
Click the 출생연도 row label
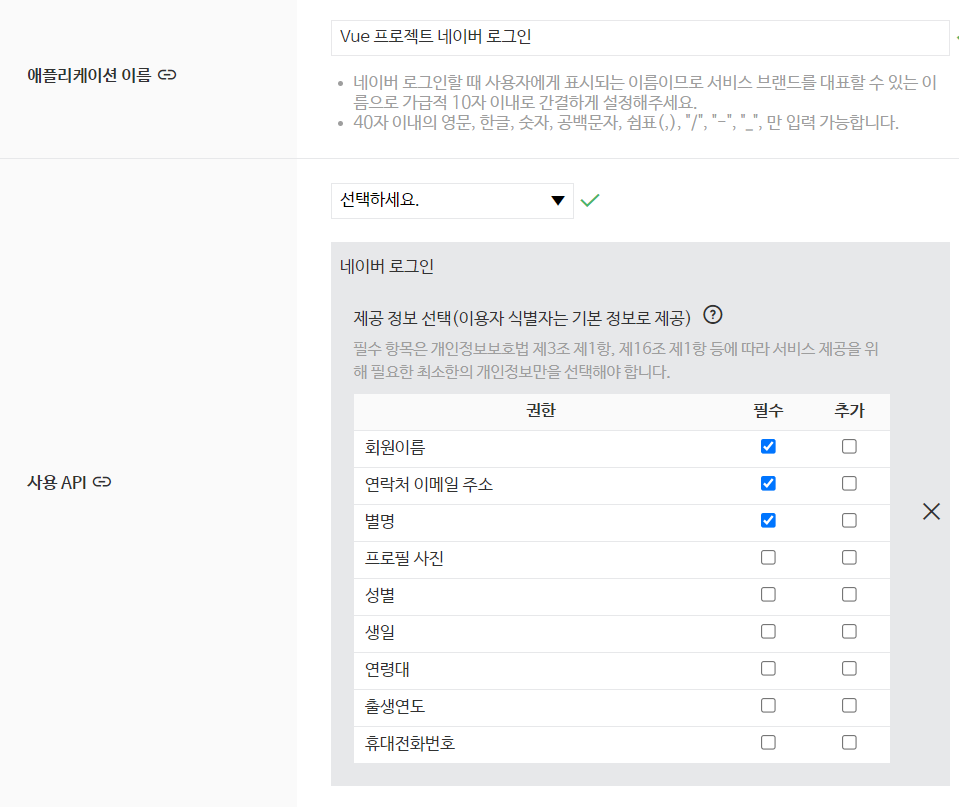(x=395, y=706)
